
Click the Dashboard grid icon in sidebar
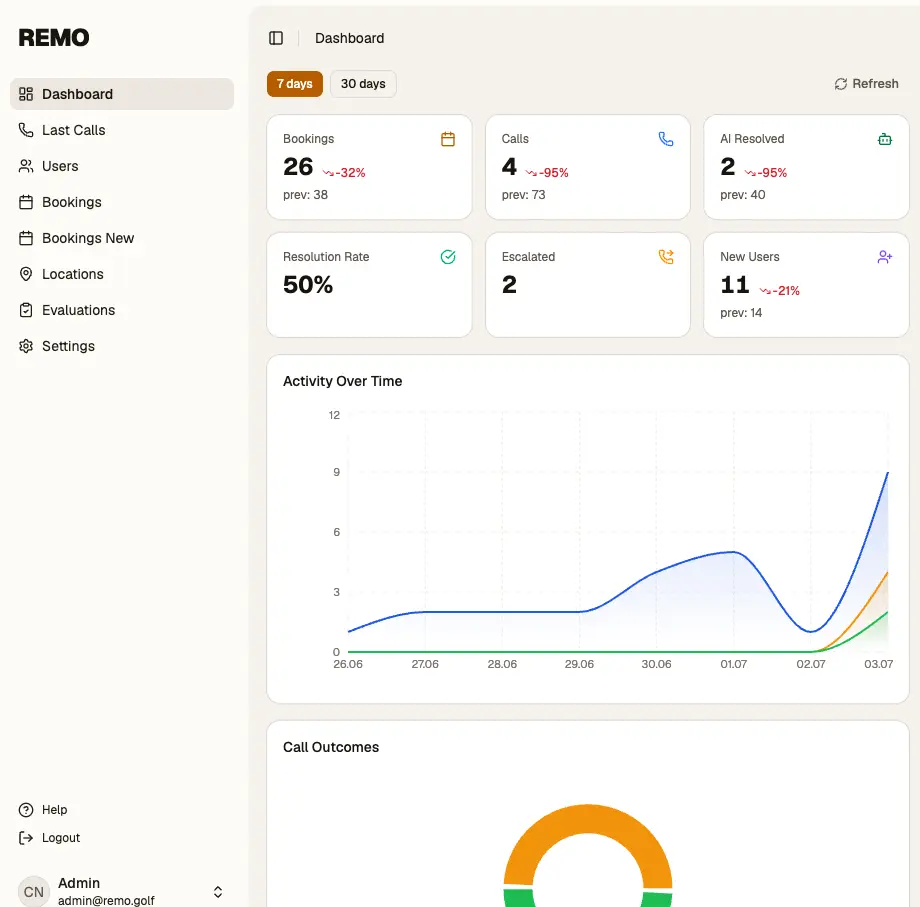pos(26,94)
